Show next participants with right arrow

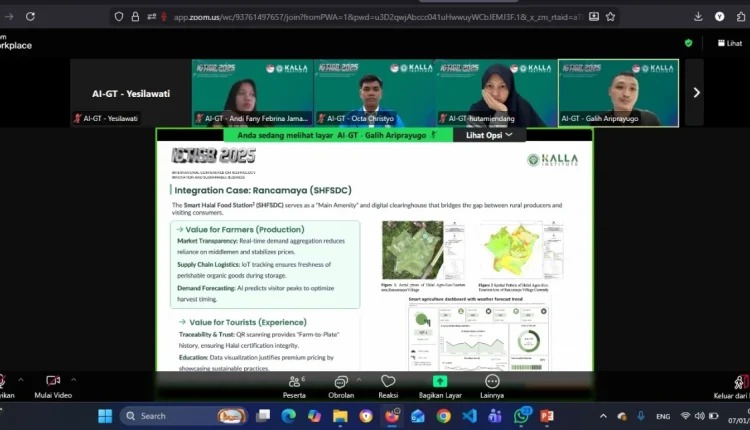[x=696, y=92]
